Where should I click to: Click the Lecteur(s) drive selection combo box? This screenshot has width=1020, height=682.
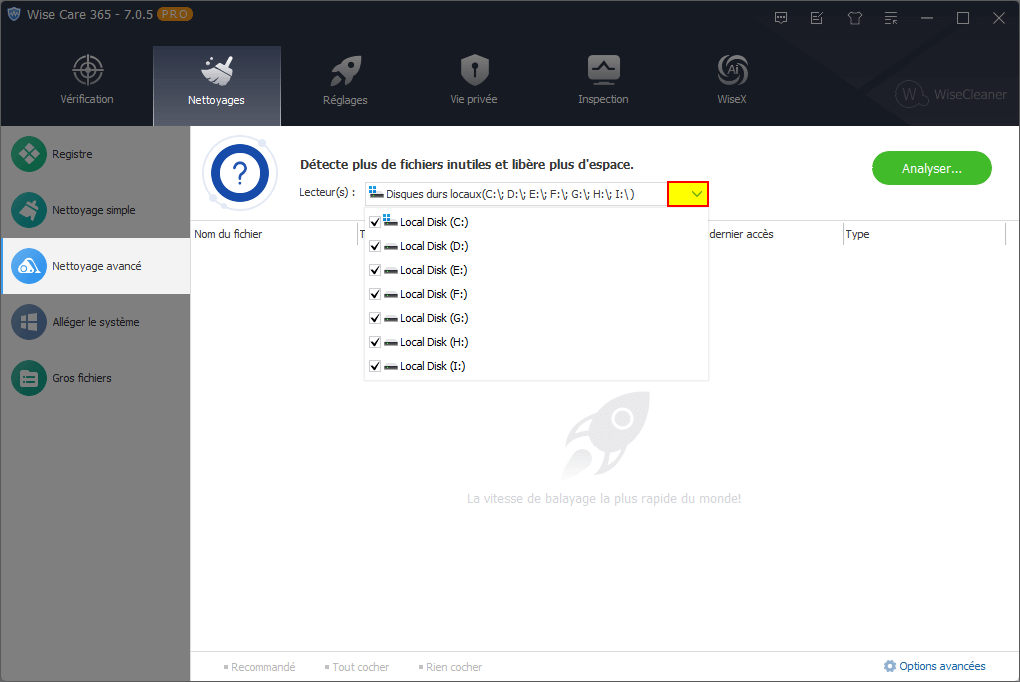click(x=514, y=194)
